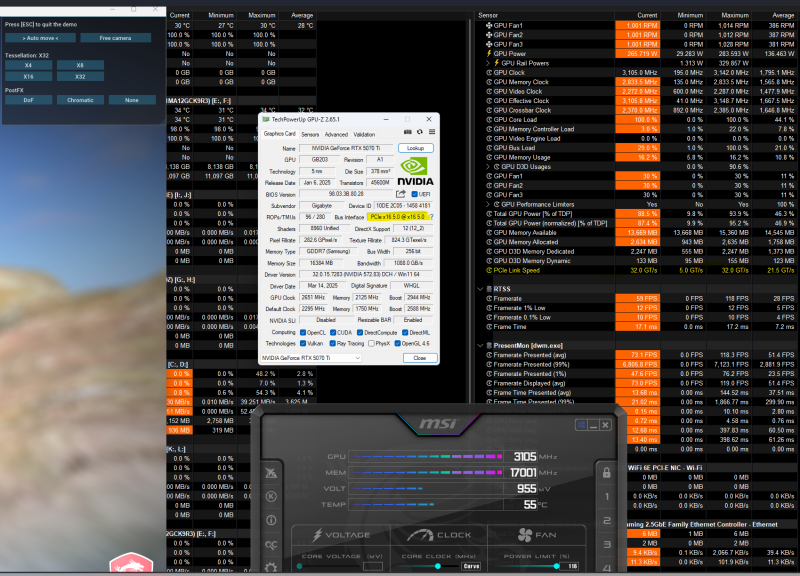Select Afterburner profile slot 1
The height and width of the screenshot is (576, 800).
(x=607, y=496)
